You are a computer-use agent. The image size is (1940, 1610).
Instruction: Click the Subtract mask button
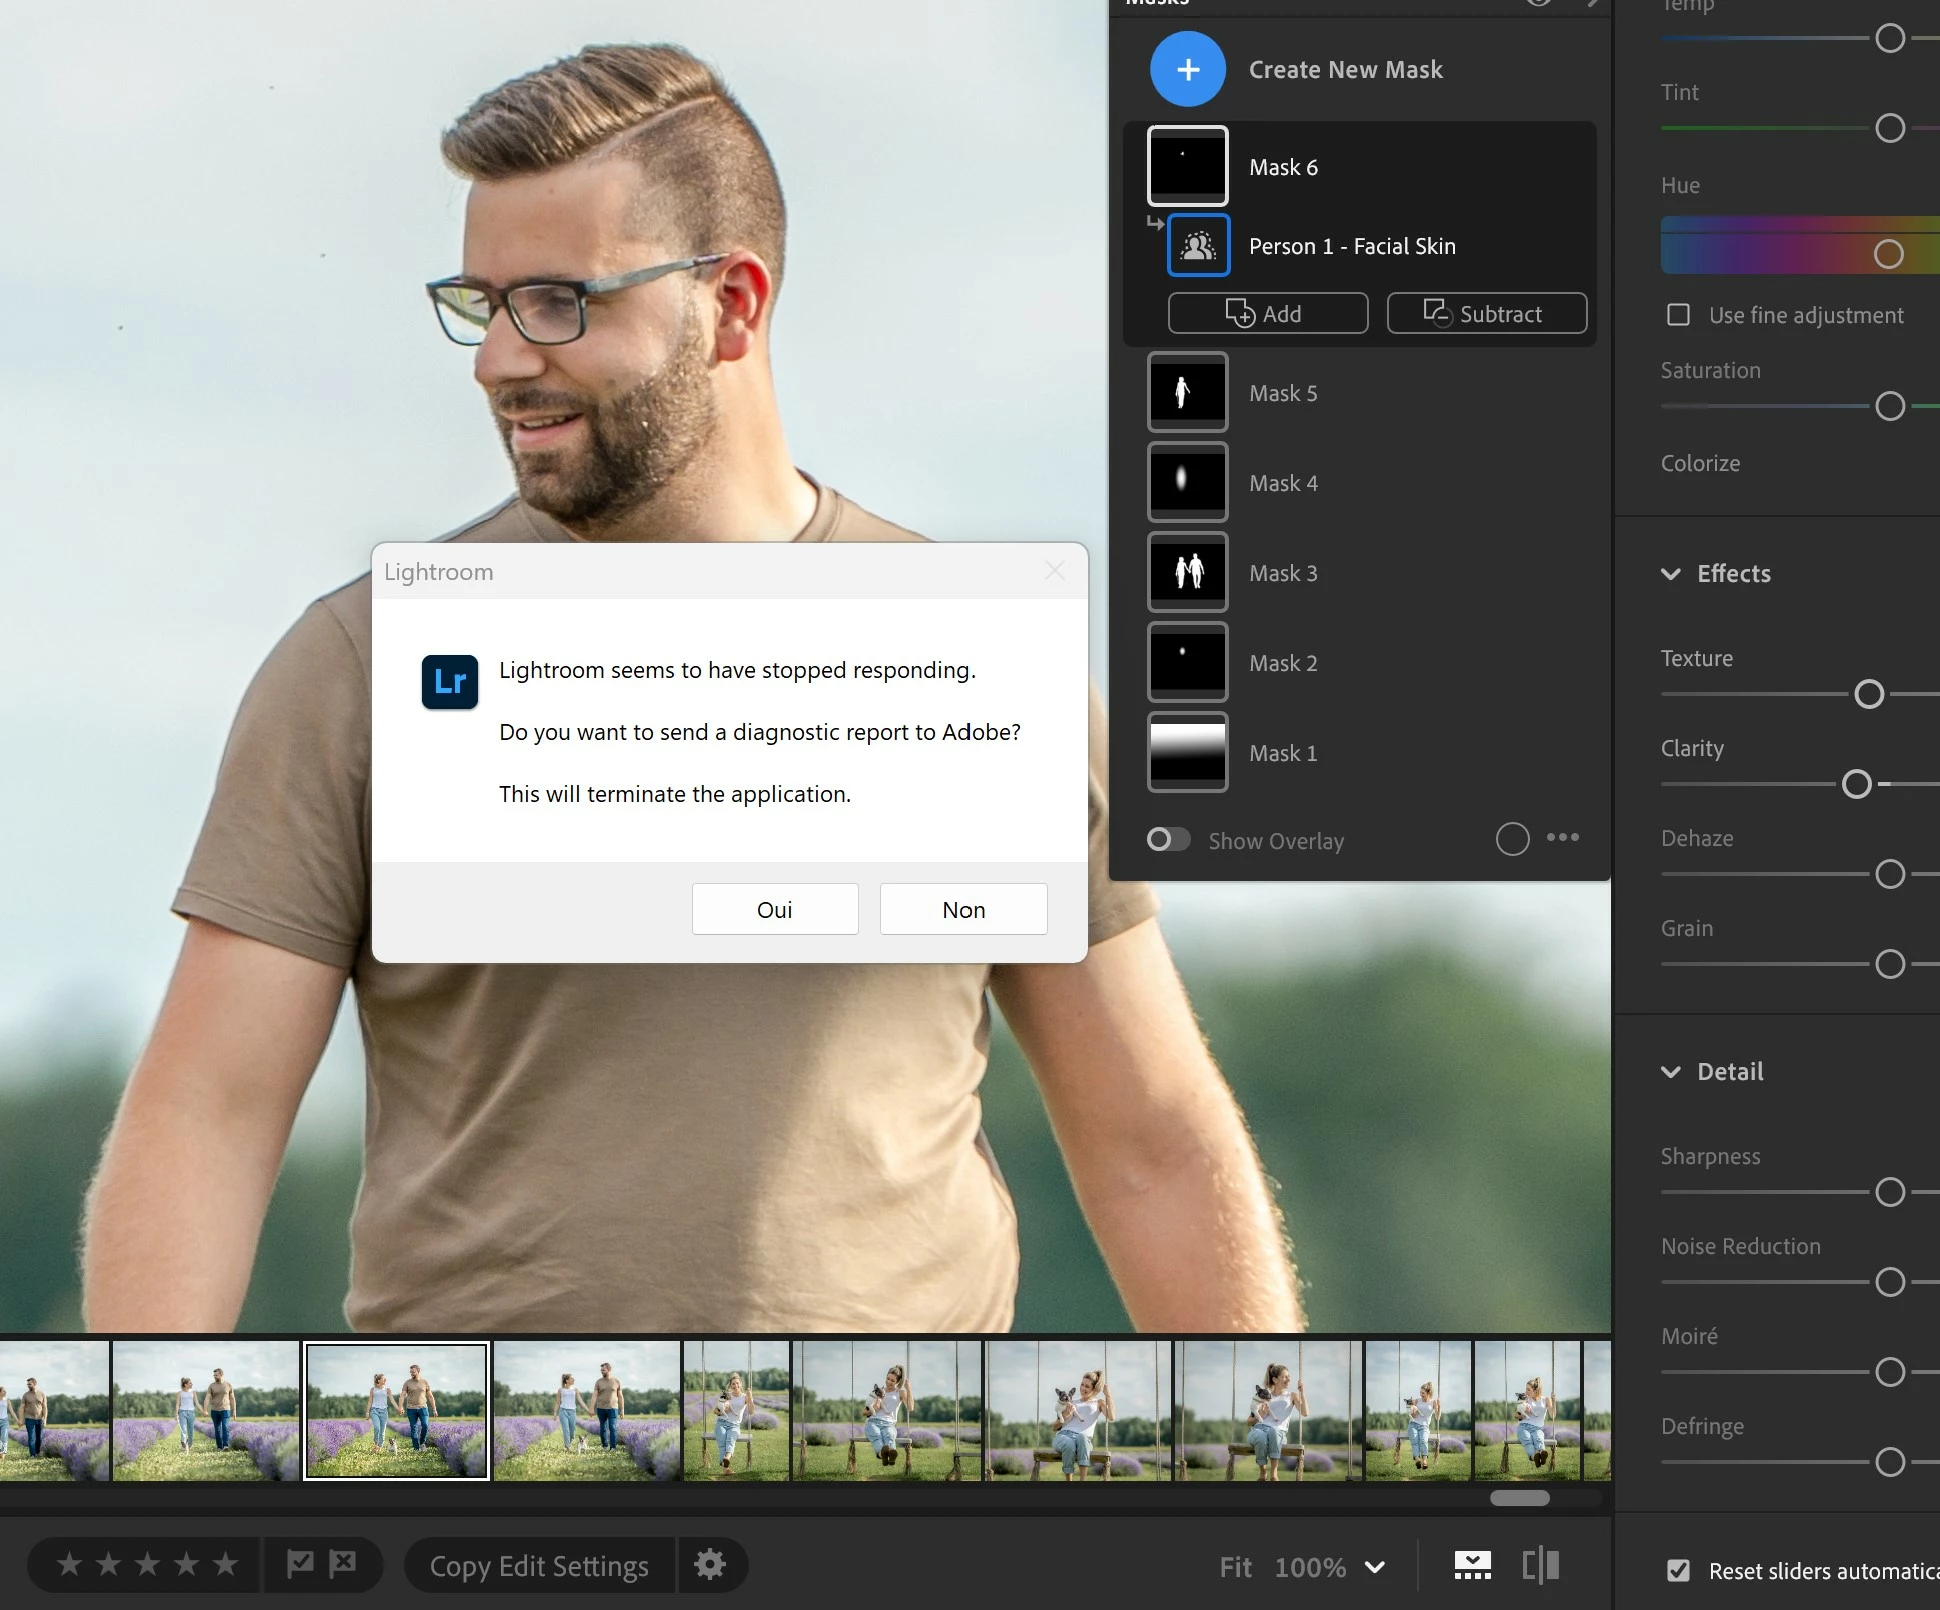[1486, 314]
